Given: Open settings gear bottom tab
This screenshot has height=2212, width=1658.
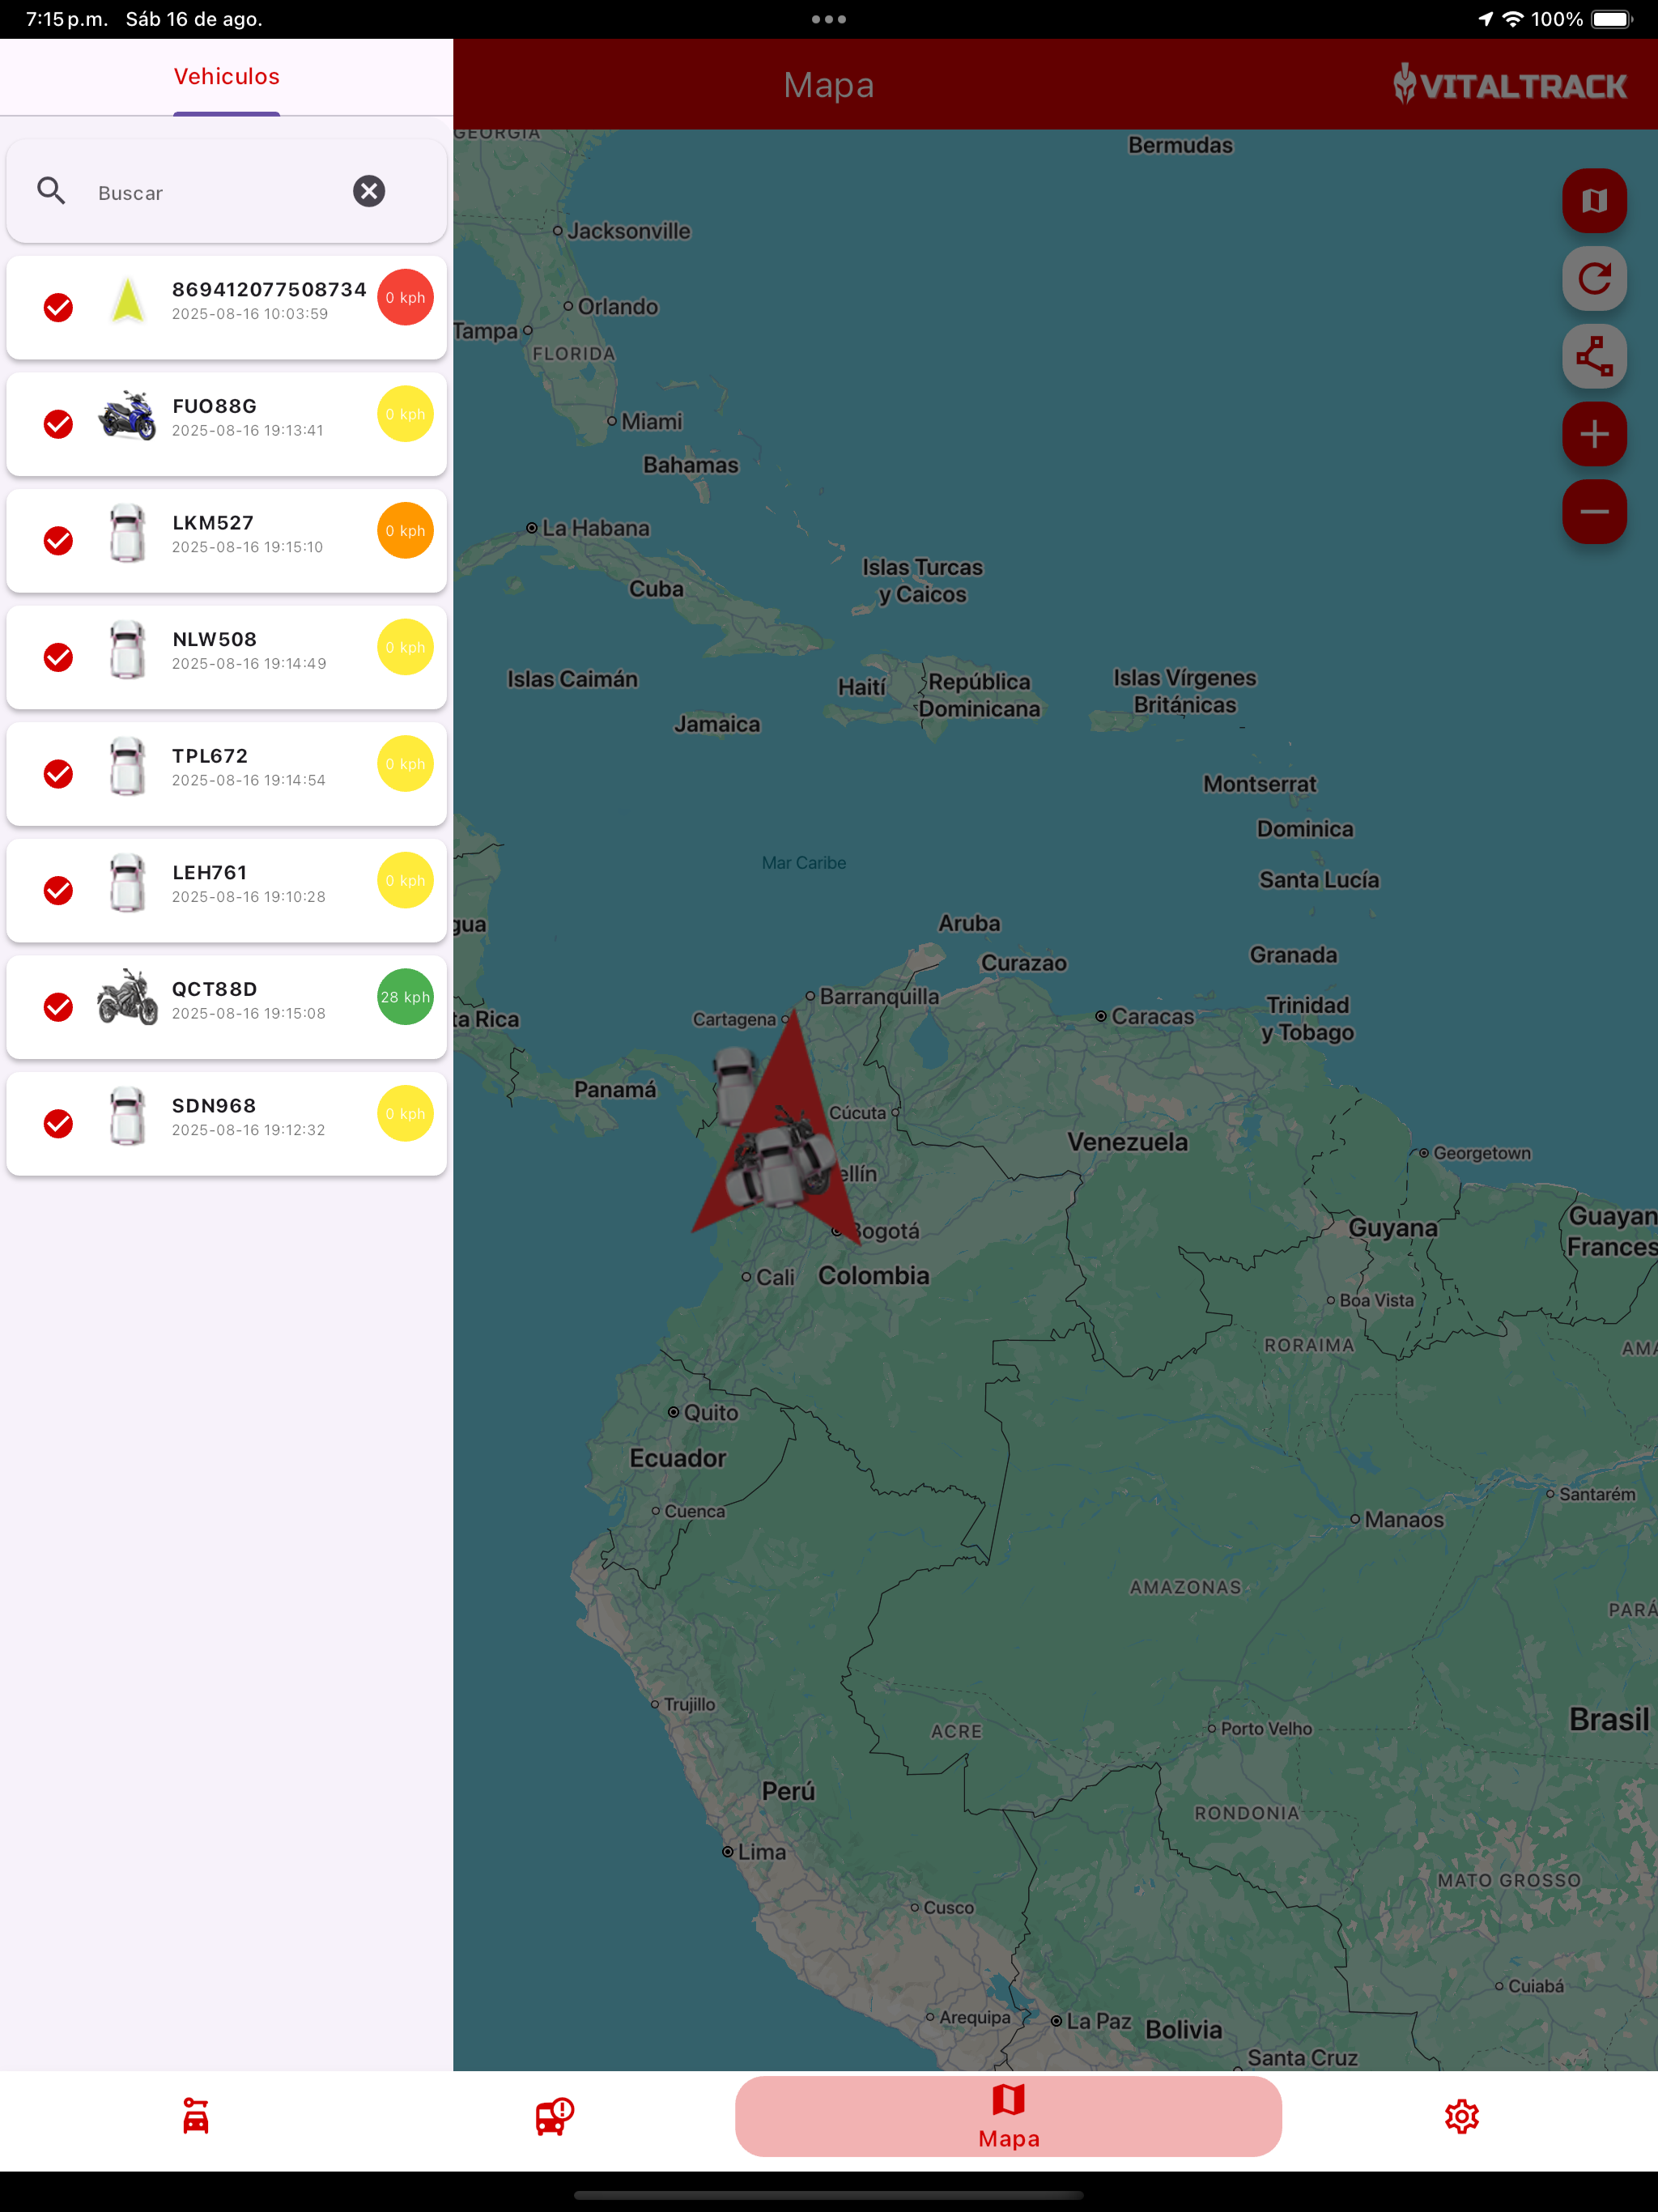Looking at the screenshot, I should click(1461, 2116).
